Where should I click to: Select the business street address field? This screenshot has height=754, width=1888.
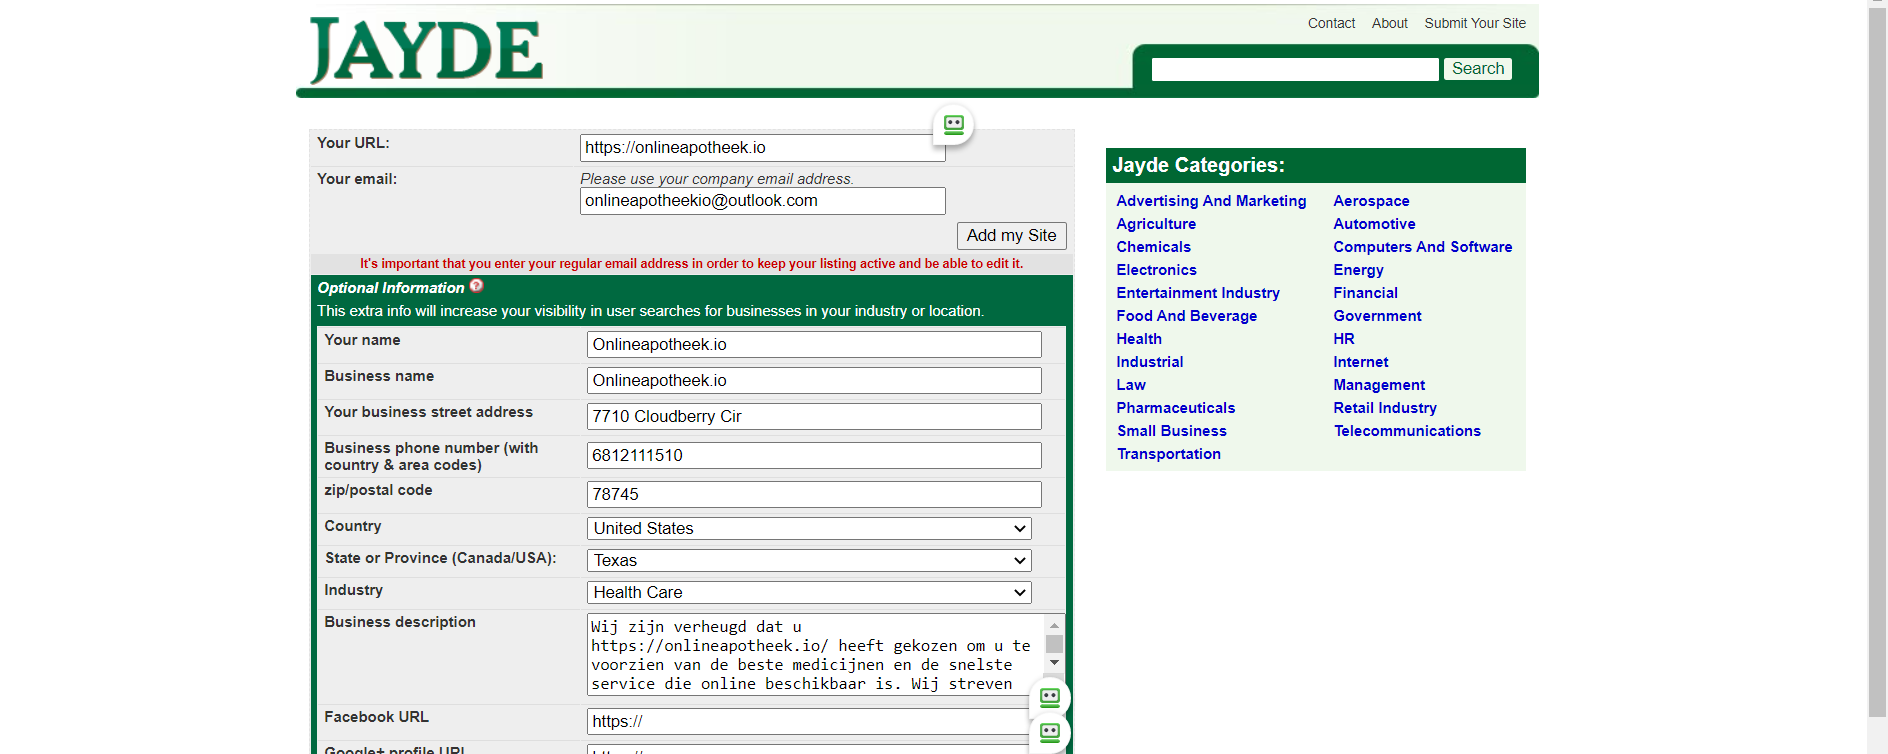[x=814, y=417]
